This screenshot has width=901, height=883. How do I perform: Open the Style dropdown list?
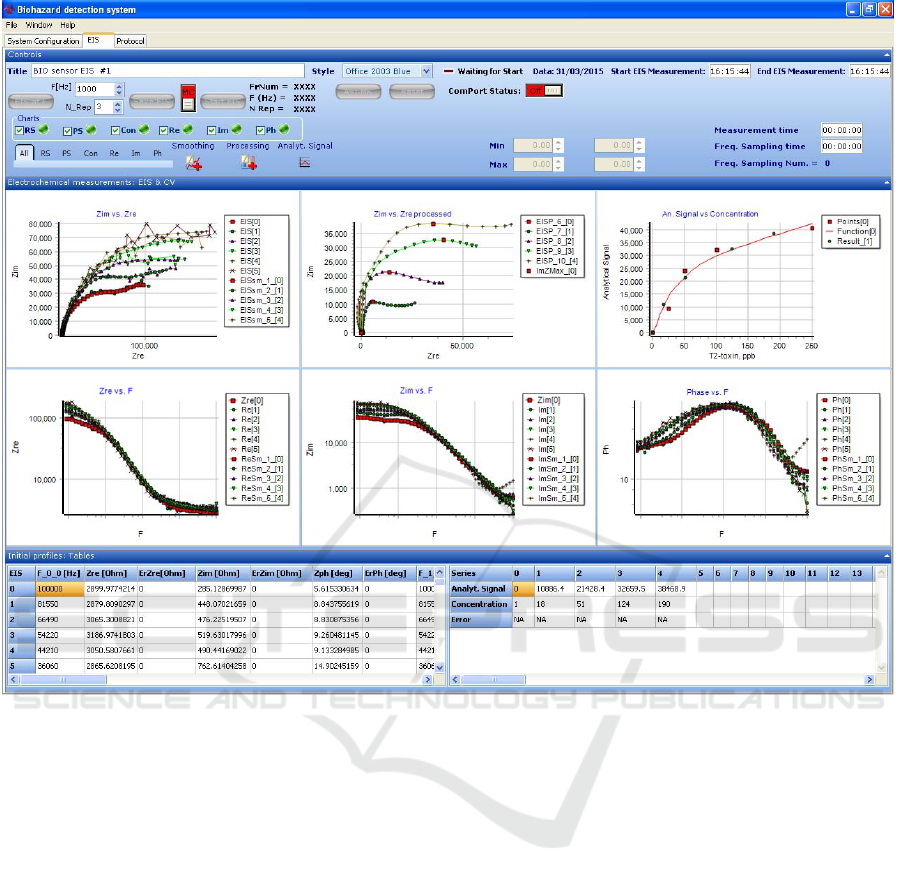[427, 72]
